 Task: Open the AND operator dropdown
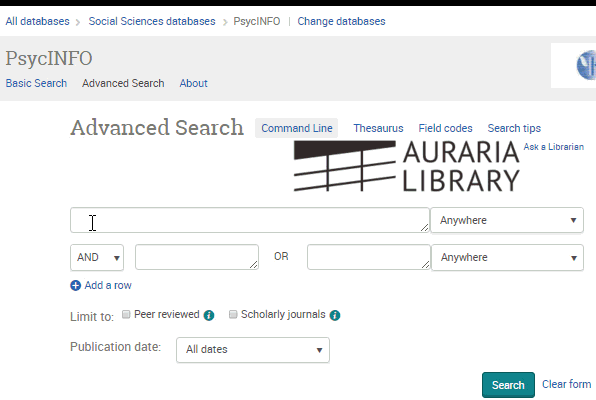[97, 257]
